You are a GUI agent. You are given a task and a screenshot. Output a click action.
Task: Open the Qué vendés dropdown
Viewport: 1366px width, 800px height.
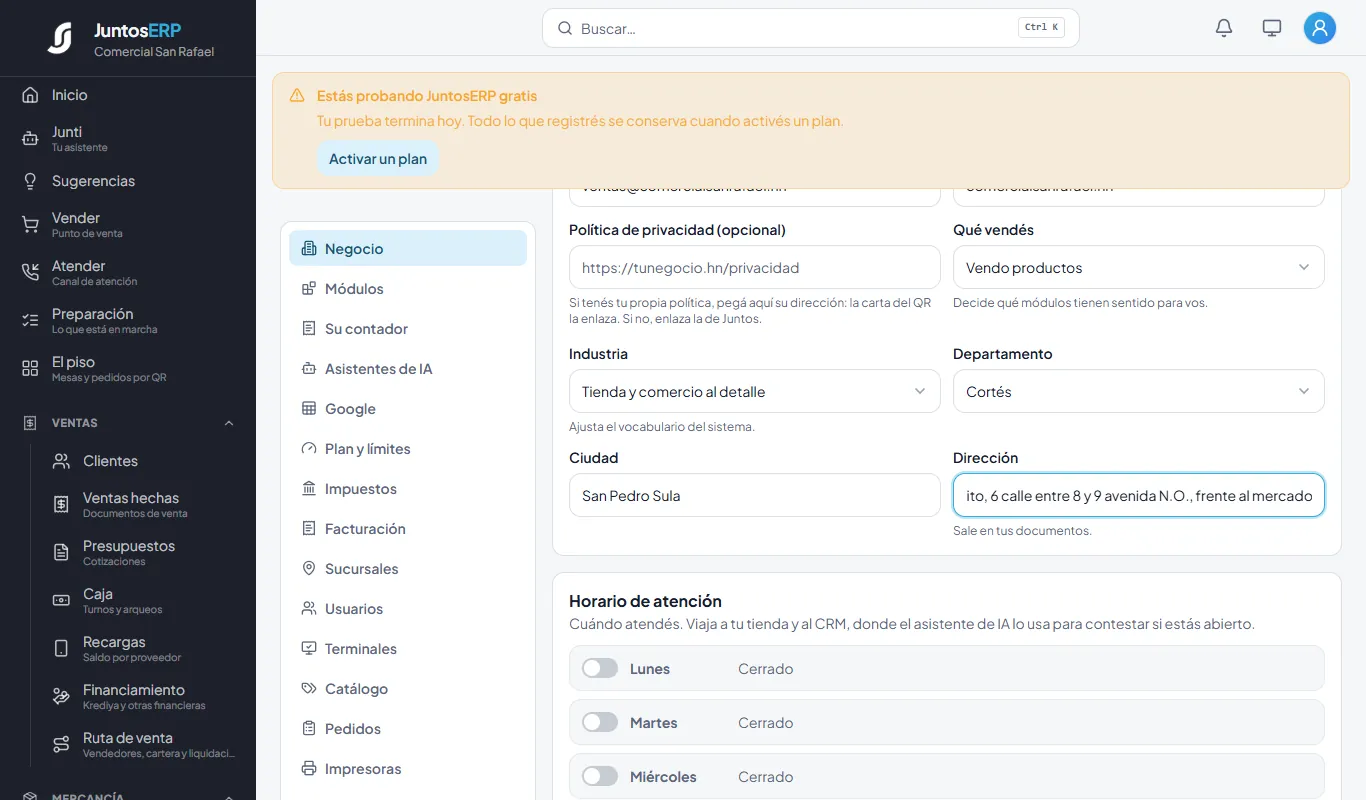click(1139, 267)
